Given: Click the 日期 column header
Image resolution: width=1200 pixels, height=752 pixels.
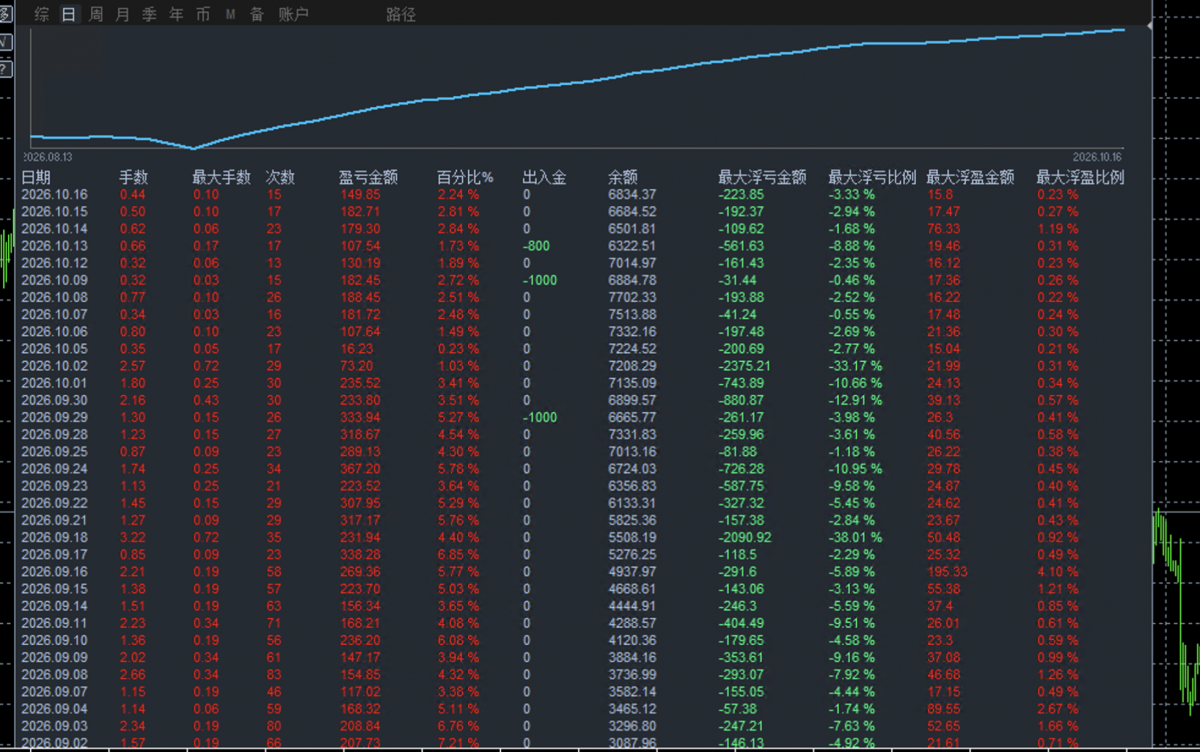Looking at the screenshot, I should click(x=36, y=177).
